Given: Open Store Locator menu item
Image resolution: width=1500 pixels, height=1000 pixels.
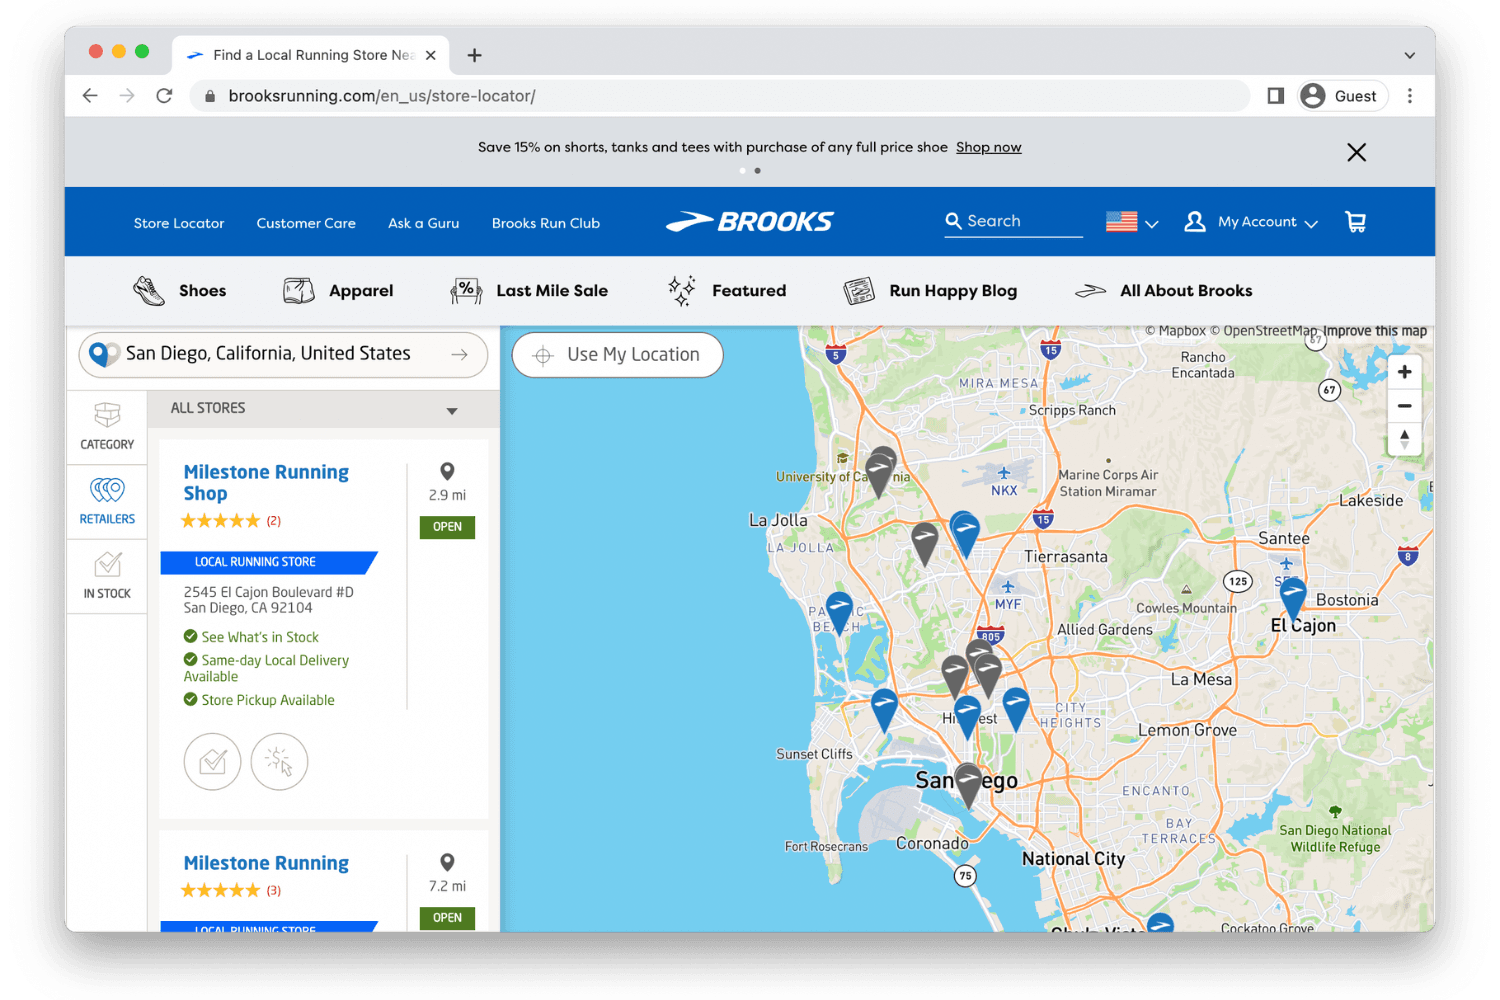Looking at the screenshot, I should coord(179,223).
